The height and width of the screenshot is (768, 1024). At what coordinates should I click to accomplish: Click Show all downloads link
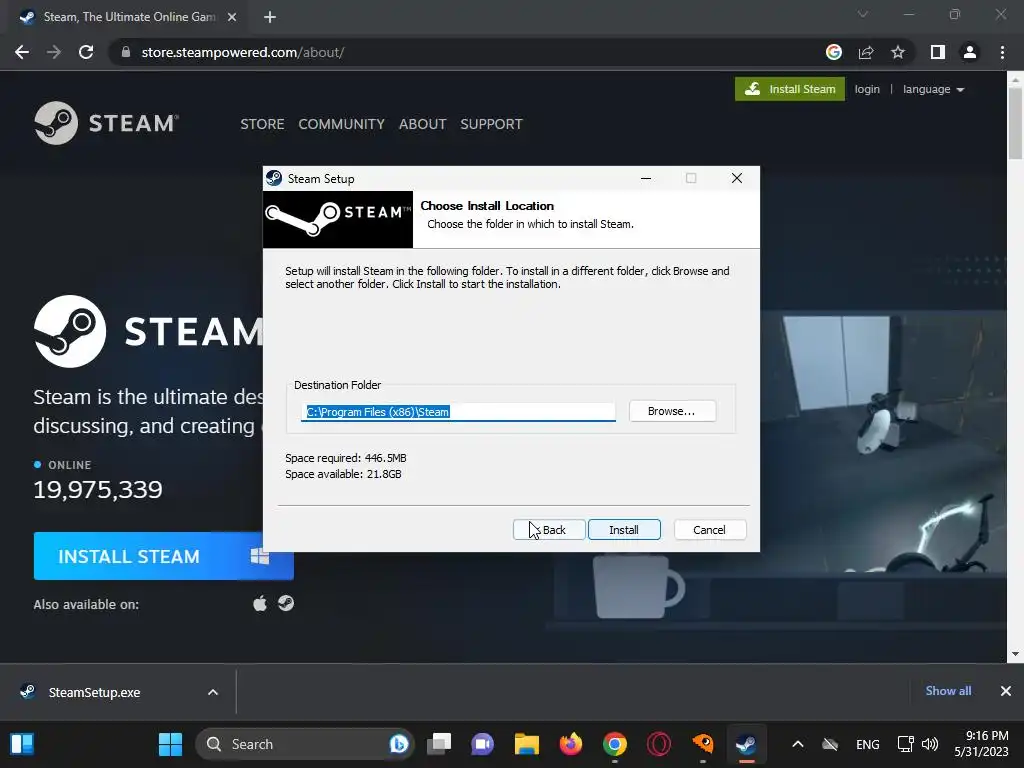948,691
